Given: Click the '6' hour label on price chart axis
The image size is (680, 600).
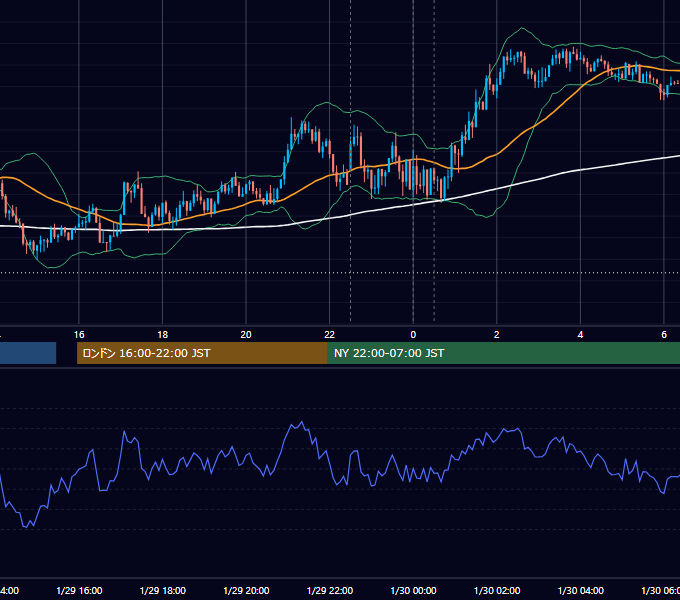Looking at the screenshot, I should (664, 335).
